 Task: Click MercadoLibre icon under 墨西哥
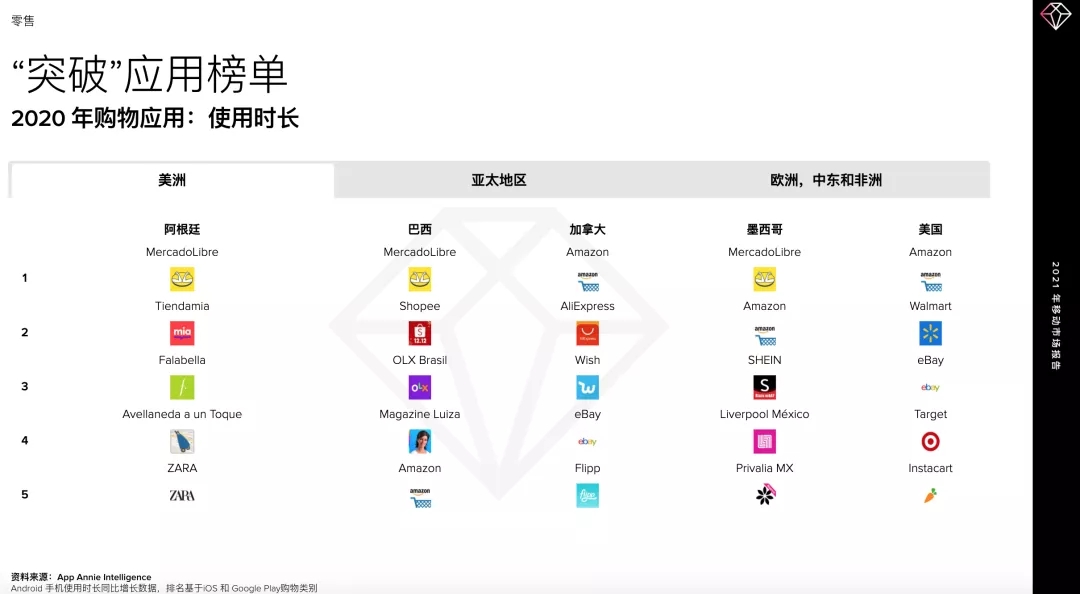[765, 279]
